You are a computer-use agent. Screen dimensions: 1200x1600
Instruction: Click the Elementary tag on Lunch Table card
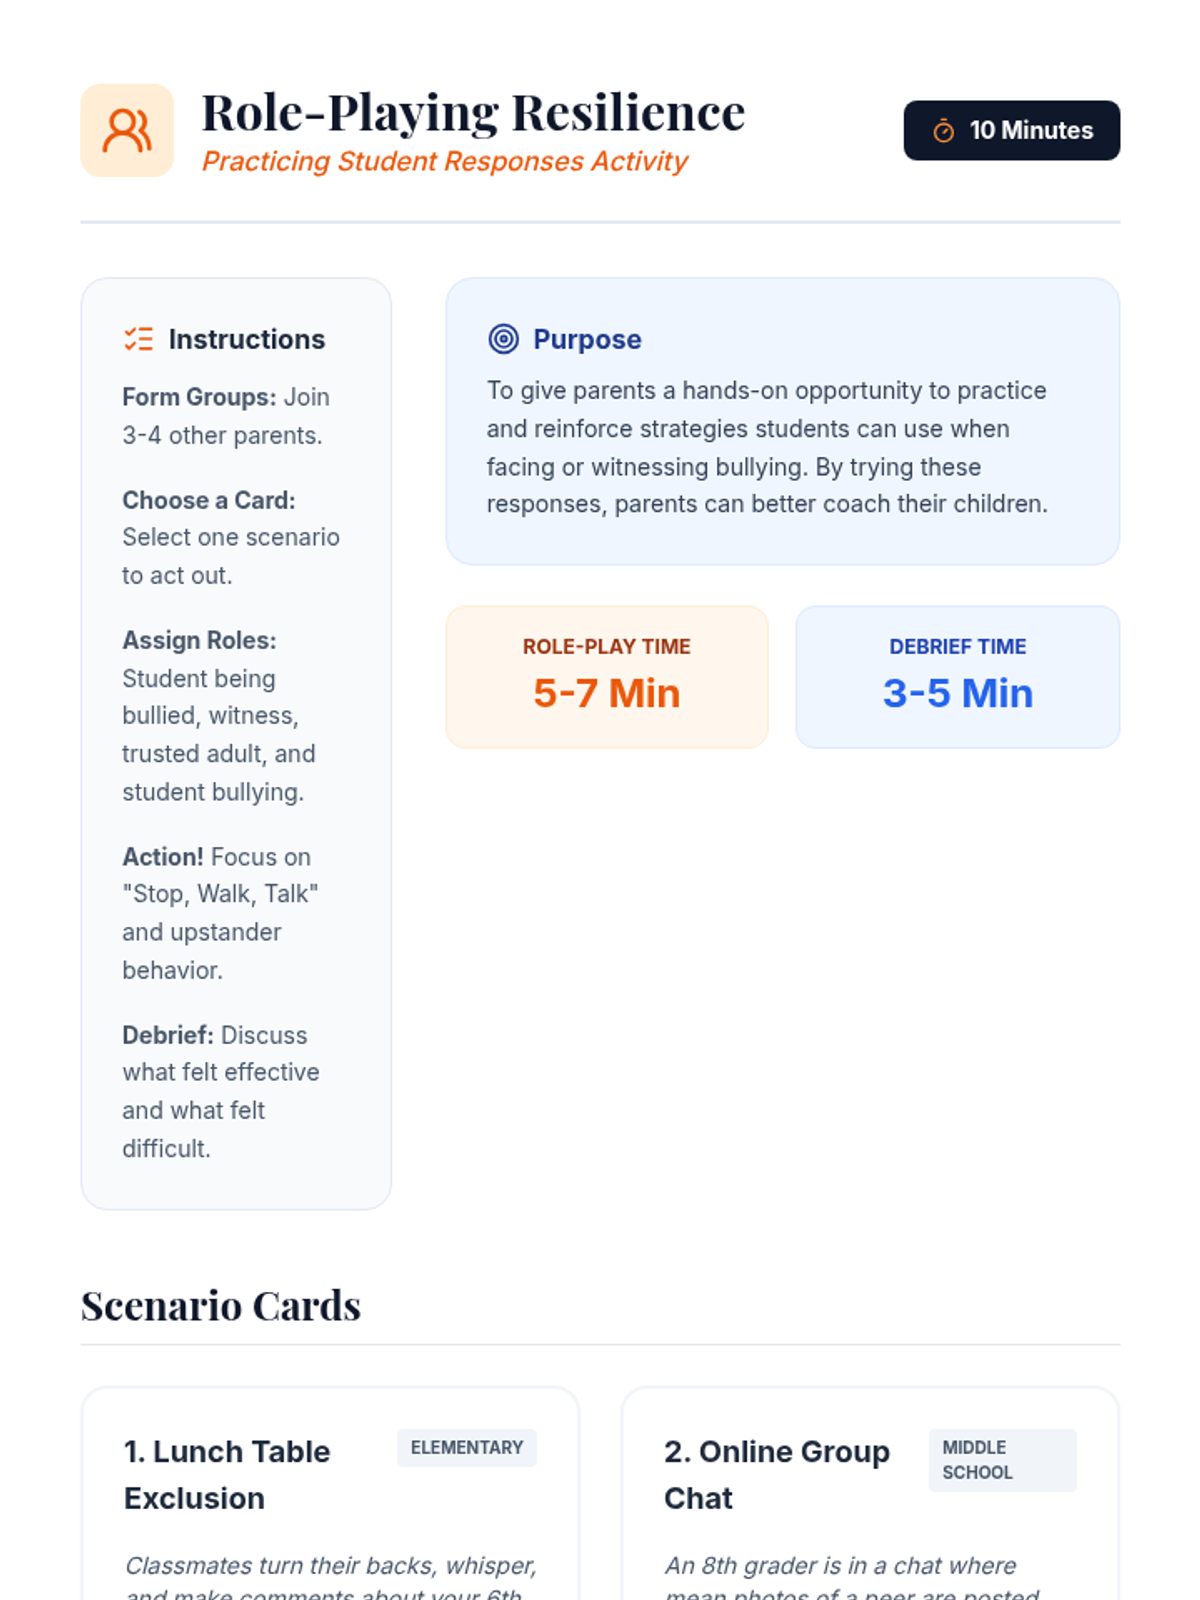pos(467,1447)
